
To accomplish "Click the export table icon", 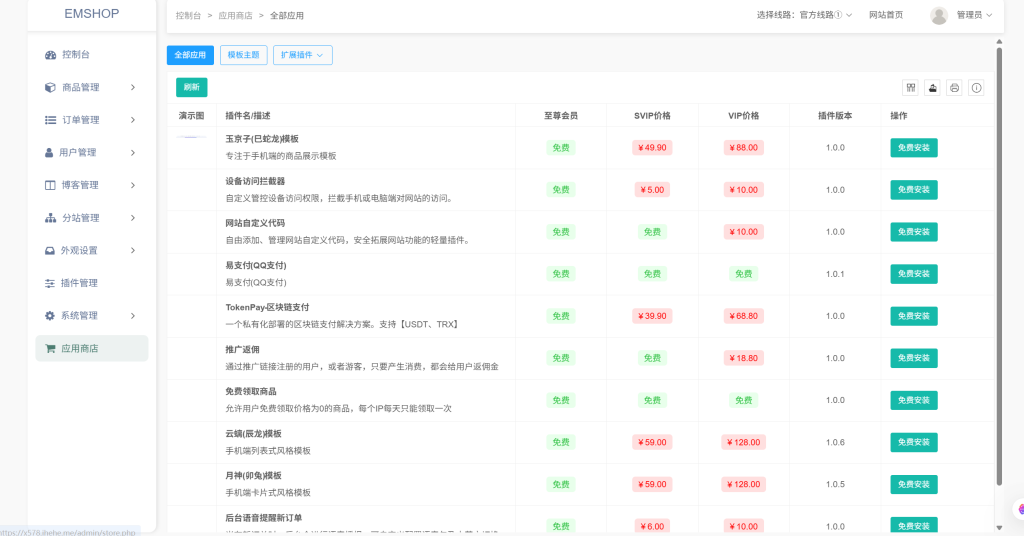I will 933,87.
